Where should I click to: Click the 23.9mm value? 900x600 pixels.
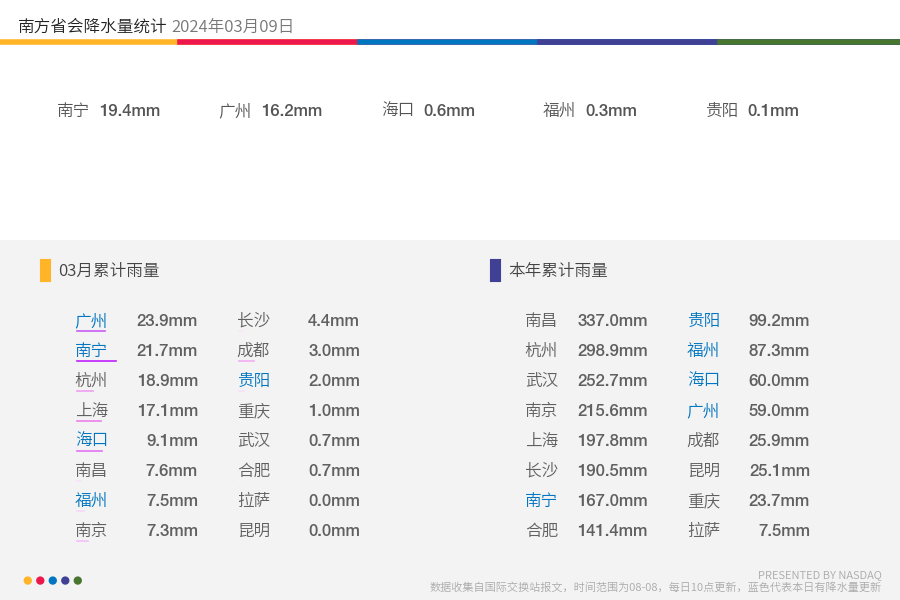point(167,320)
